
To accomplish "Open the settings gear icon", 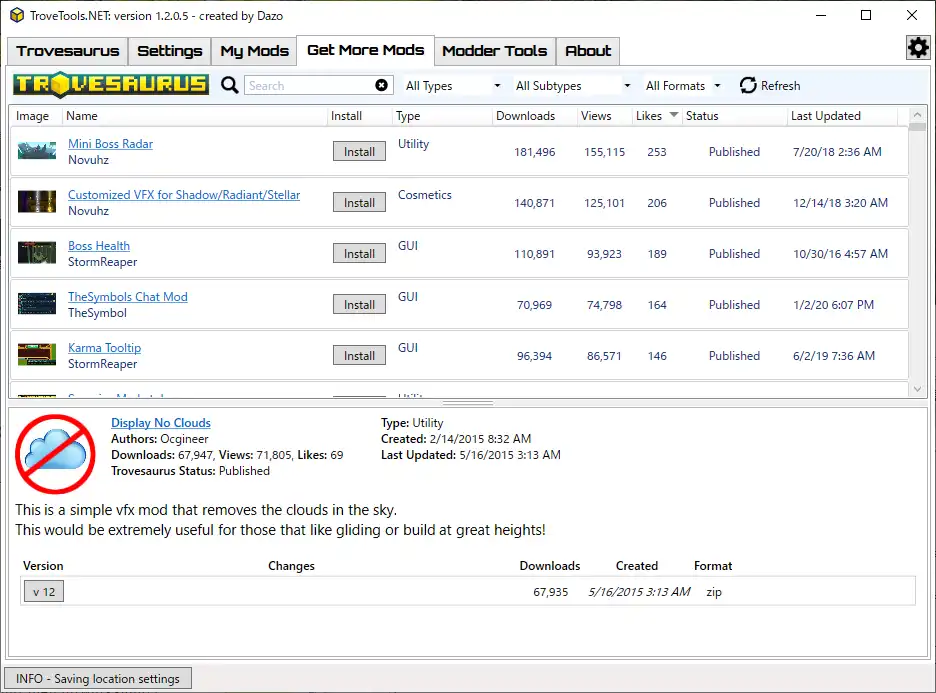I will tap(918, 47).
